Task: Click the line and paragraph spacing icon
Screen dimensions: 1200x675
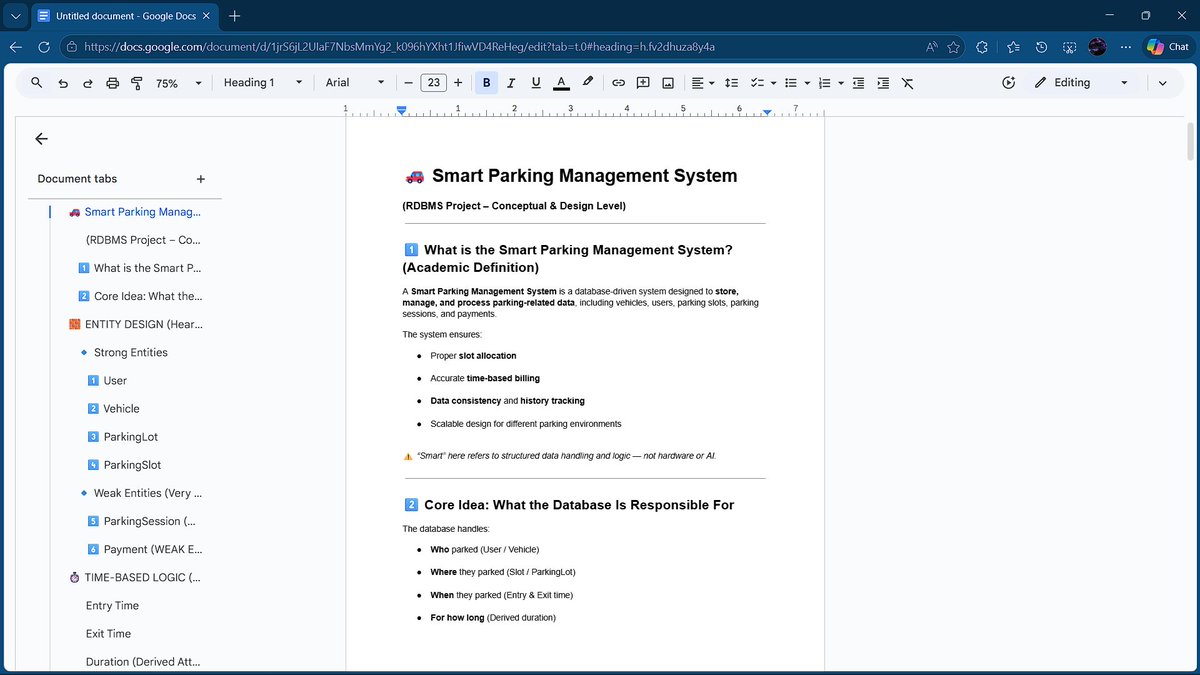Action: 731,83
